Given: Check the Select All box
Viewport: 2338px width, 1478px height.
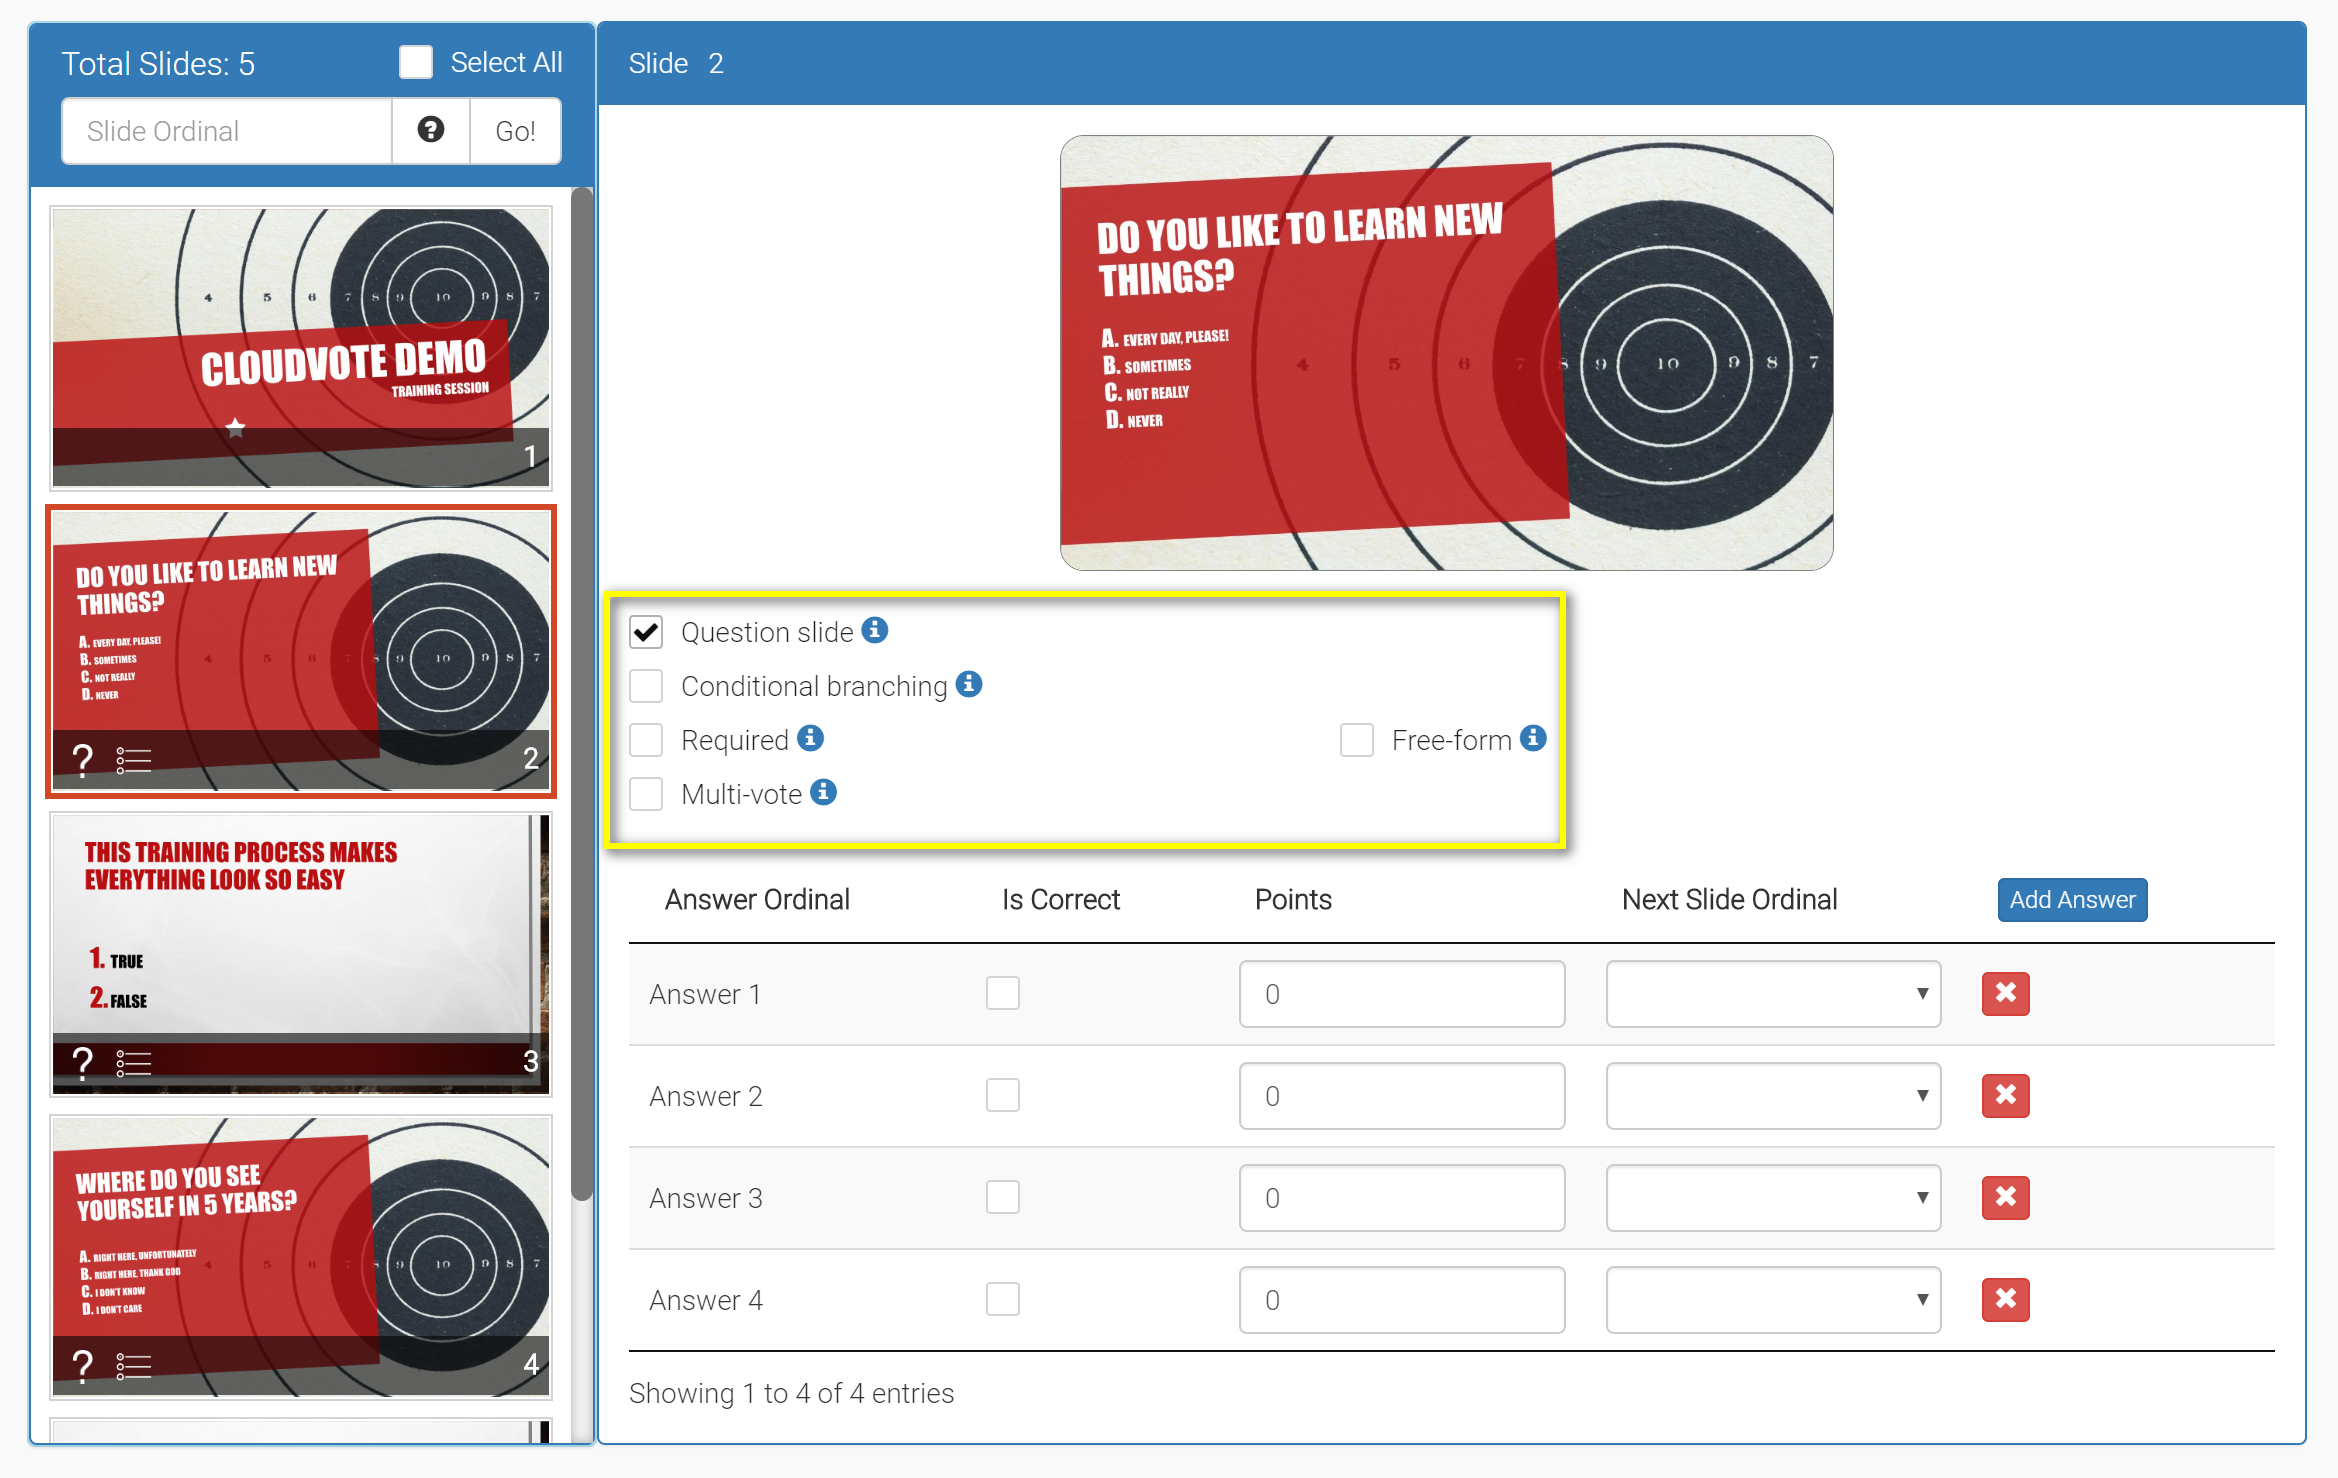Looking at the screenshot, I should pyautogui.click(x=416, y=62).
